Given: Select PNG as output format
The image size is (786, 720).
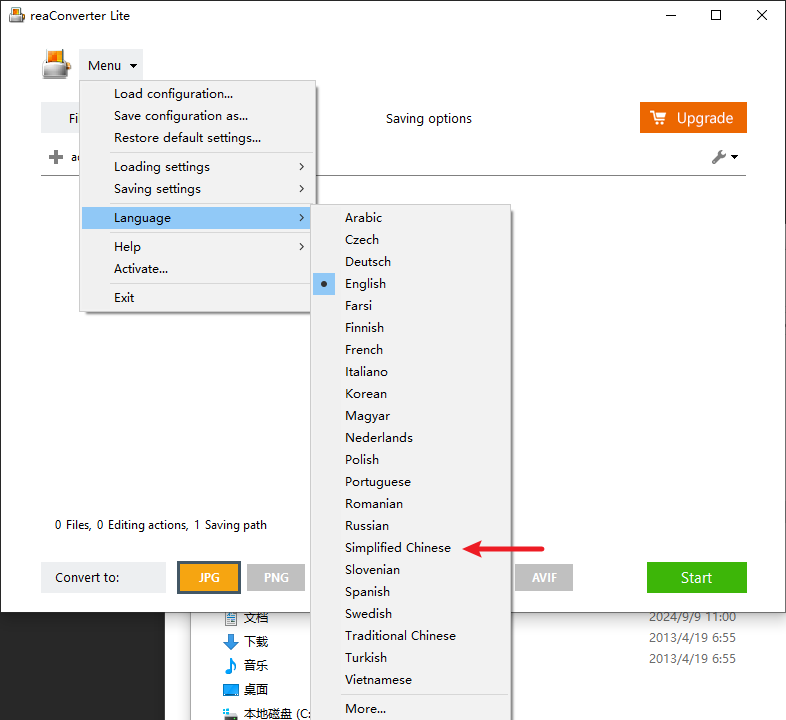Looking at the screenshot, I should point(276,578).
